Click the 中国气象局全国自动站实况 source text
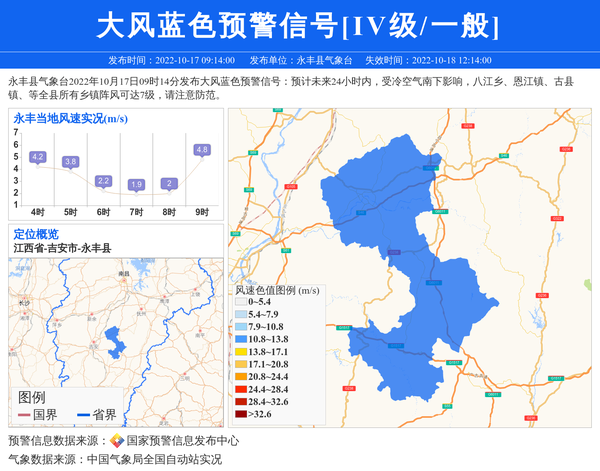Image resolution: width=600 pixels, height=471 pixels. tap(154, 460)
